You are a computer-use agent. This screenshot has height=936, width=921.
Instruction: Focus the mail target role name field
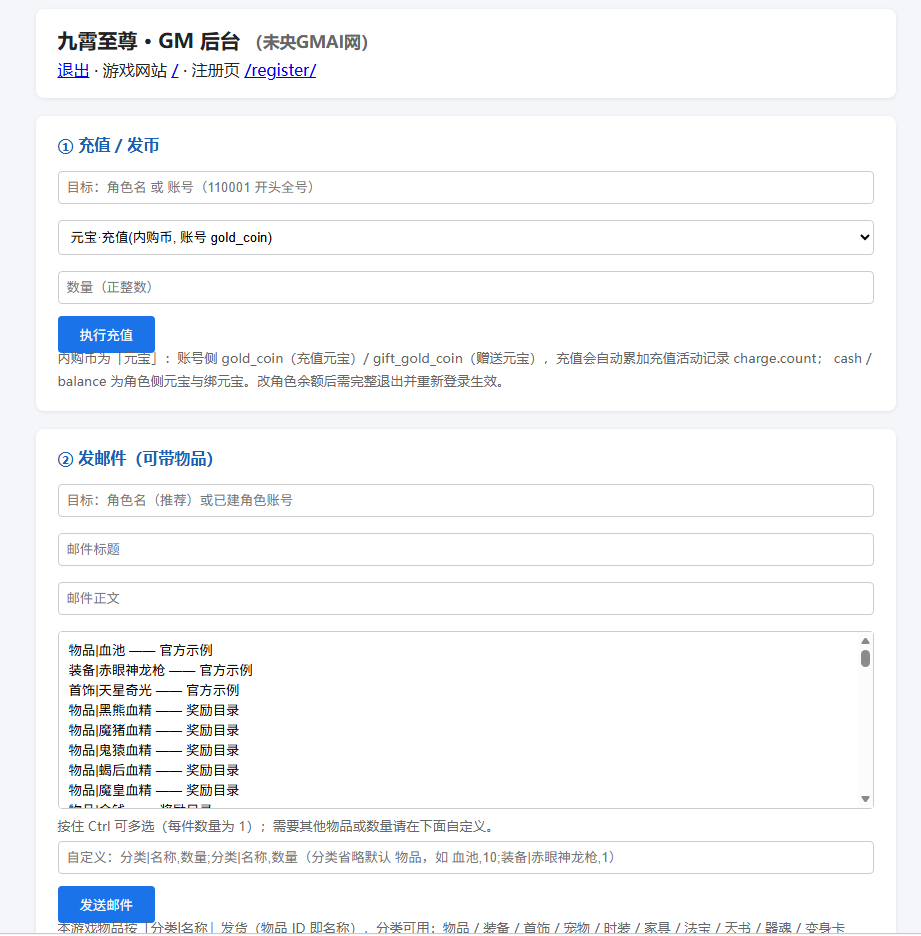(466, 500)
